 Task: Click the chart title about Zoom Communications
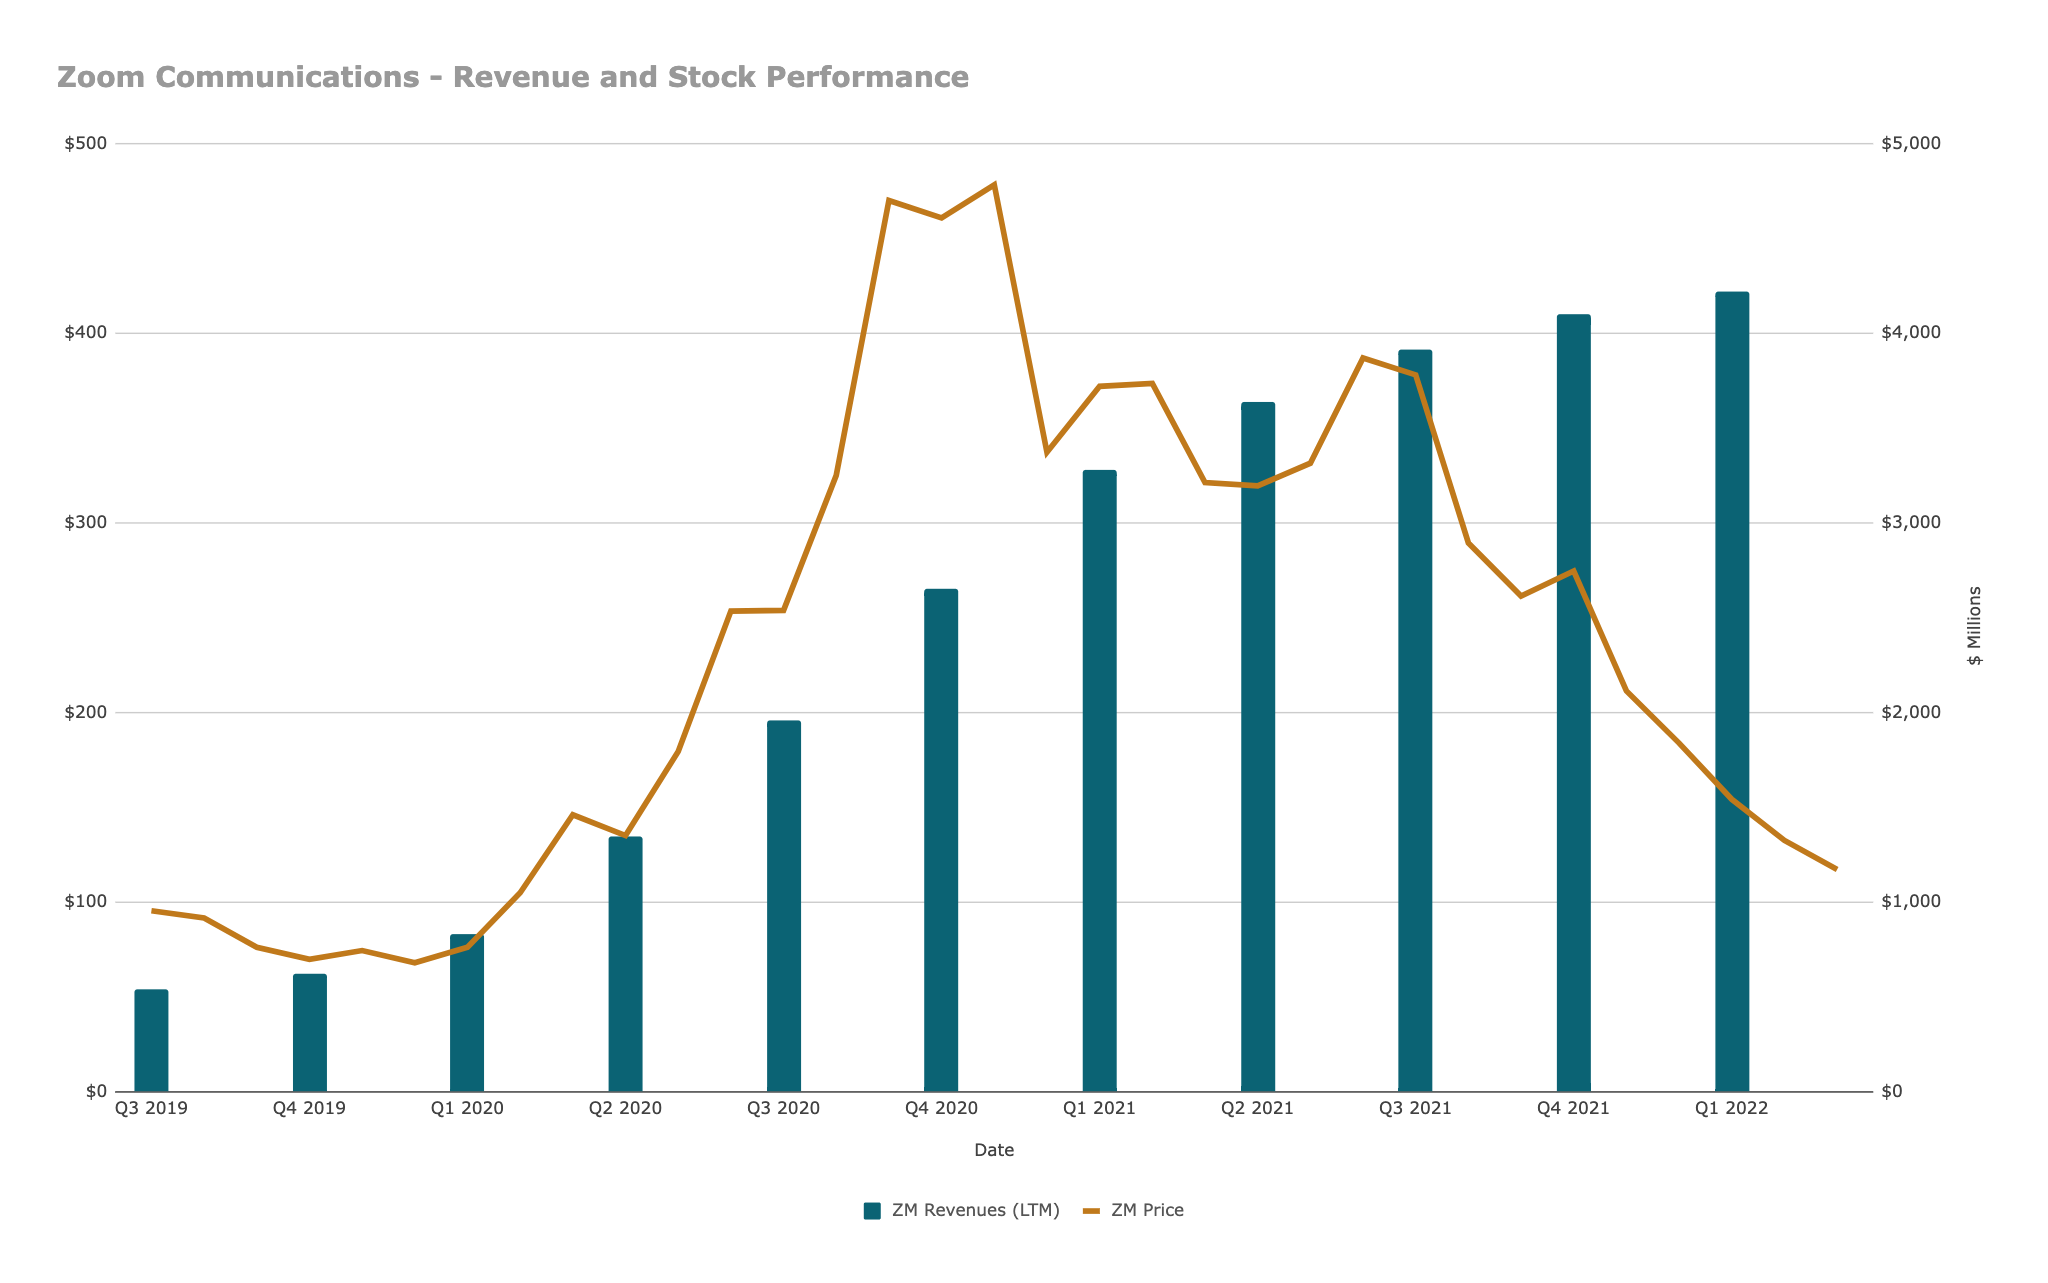coord(513,77)
